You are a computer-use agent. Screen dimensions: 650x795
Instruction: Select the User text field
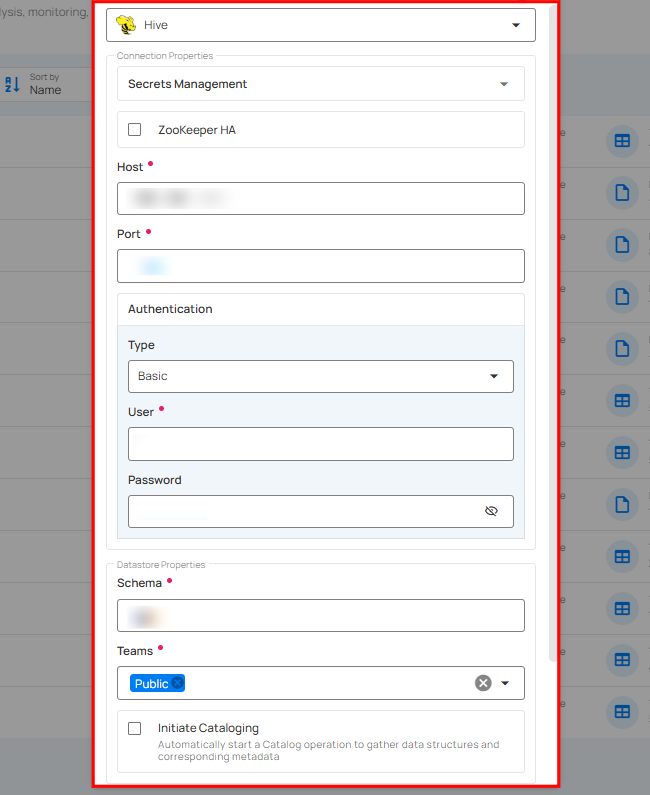tap(320, 444)
